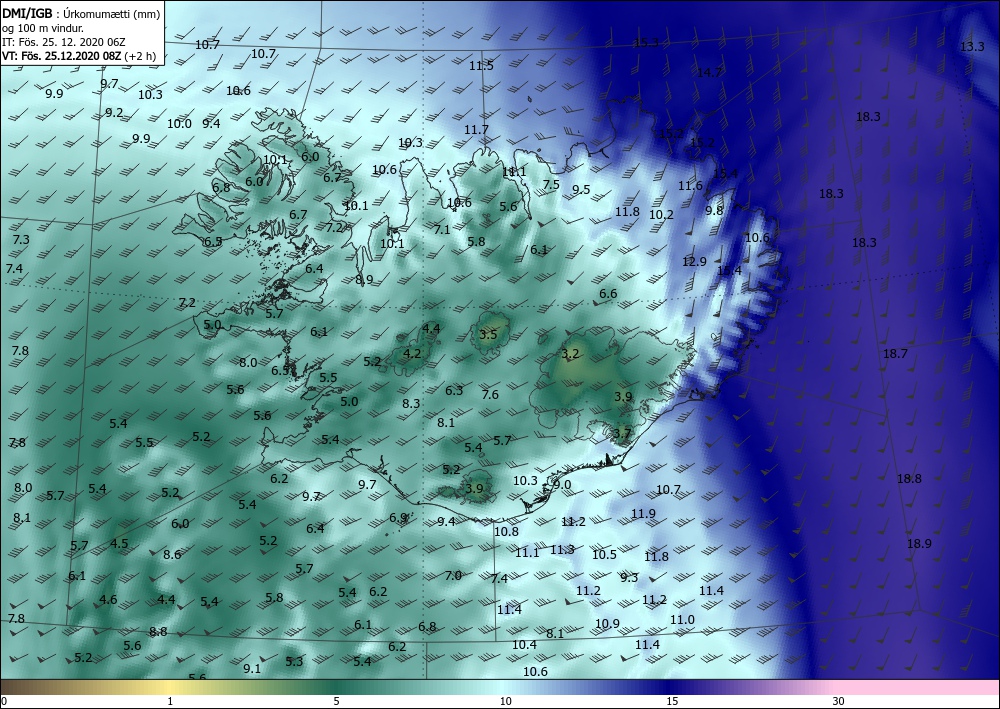Click the 11.7 value on the map
The image size is (1000, 709).
476,129
